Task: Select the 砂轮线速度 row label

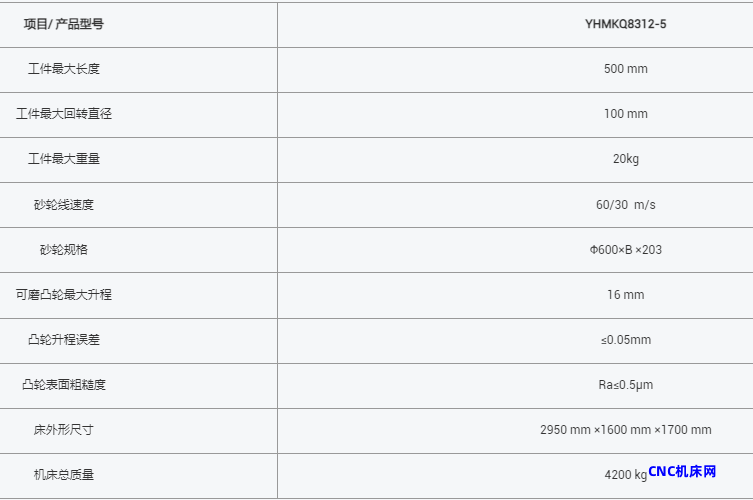Action: (x=64, y=205)
